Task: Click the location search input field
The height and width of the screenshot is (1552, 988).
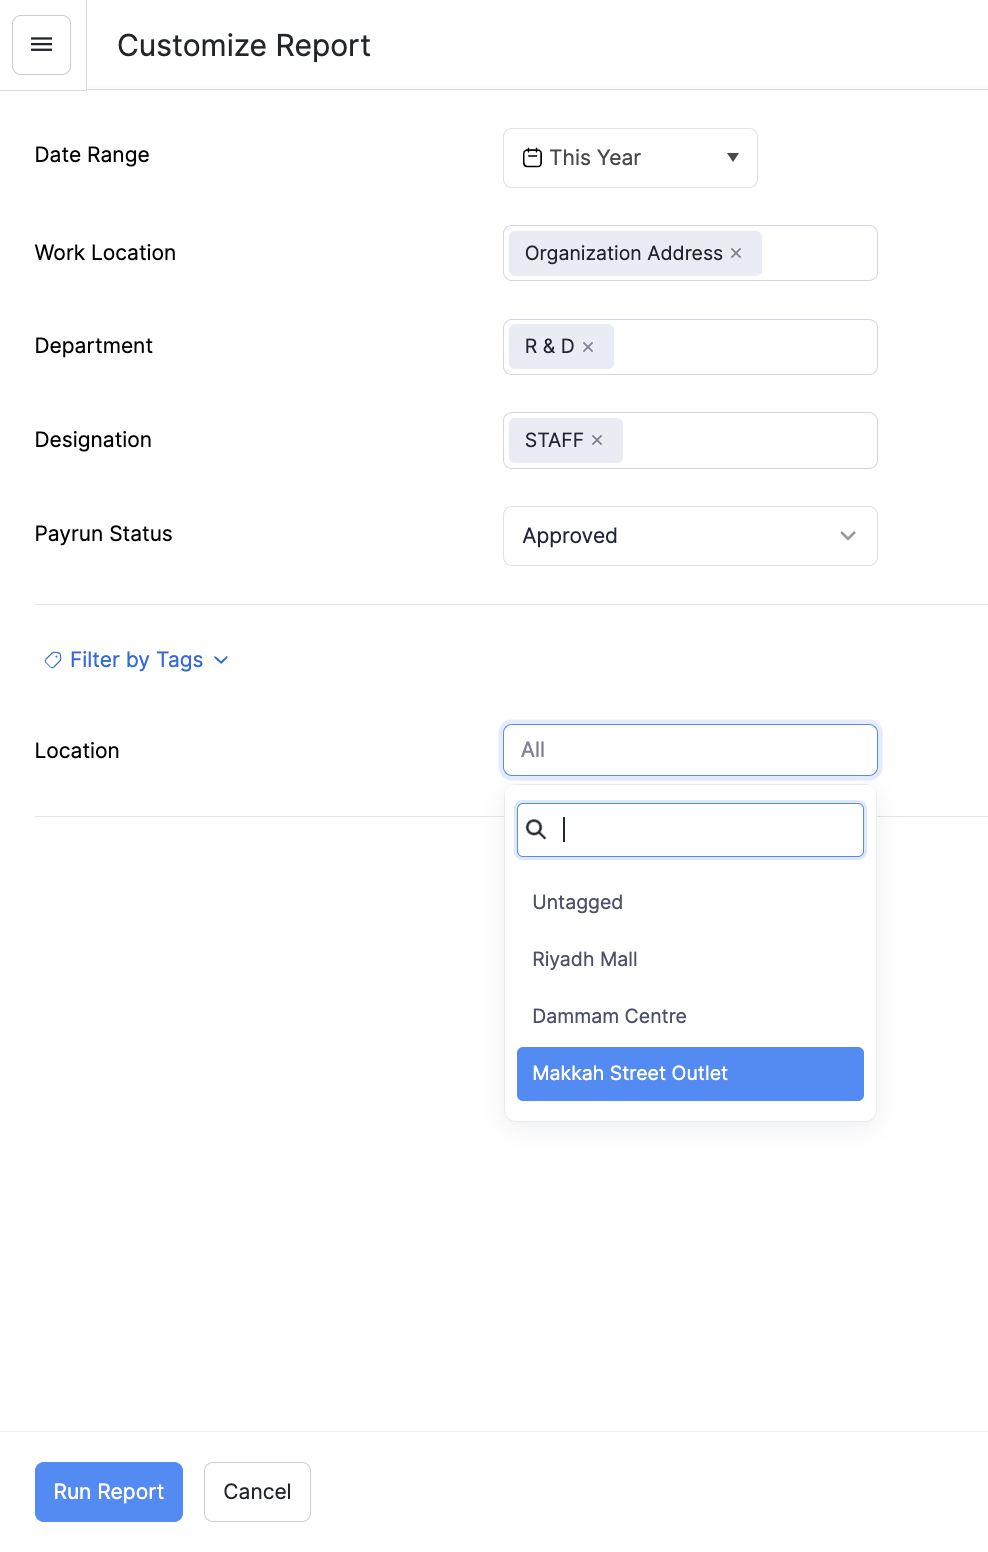Action: coord(700,829)
